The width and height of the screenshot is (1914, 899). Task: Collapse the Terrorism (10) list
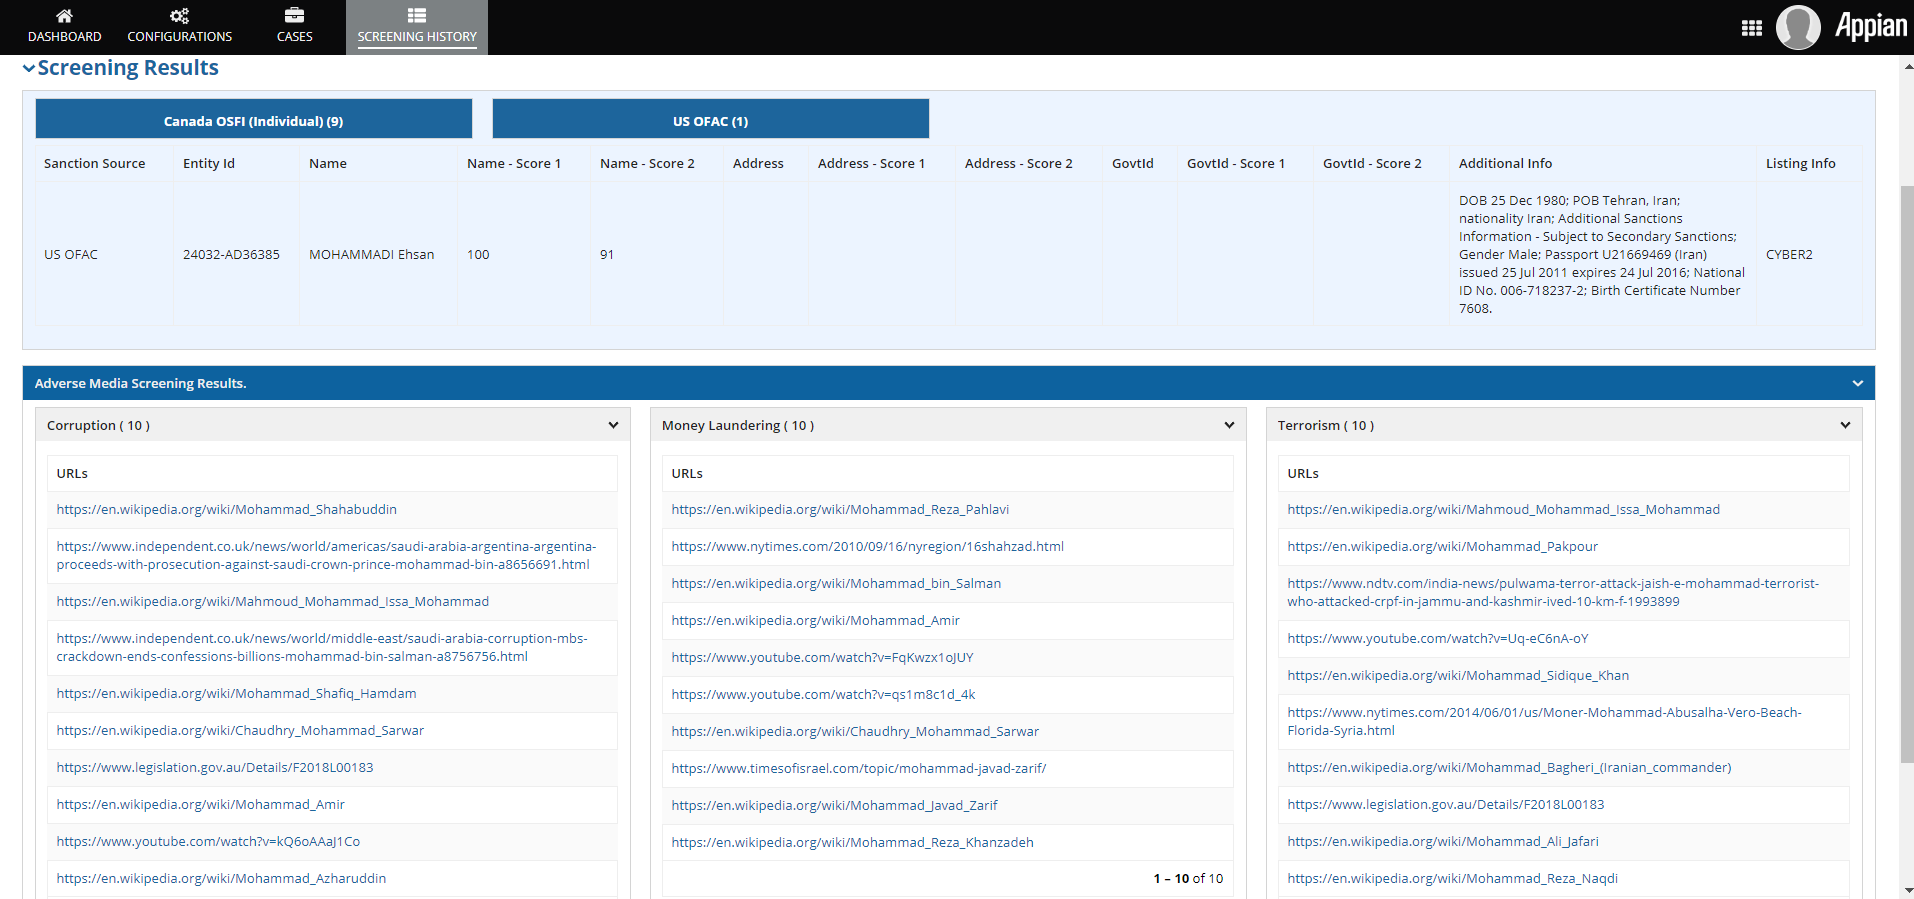pos(1845,425)
